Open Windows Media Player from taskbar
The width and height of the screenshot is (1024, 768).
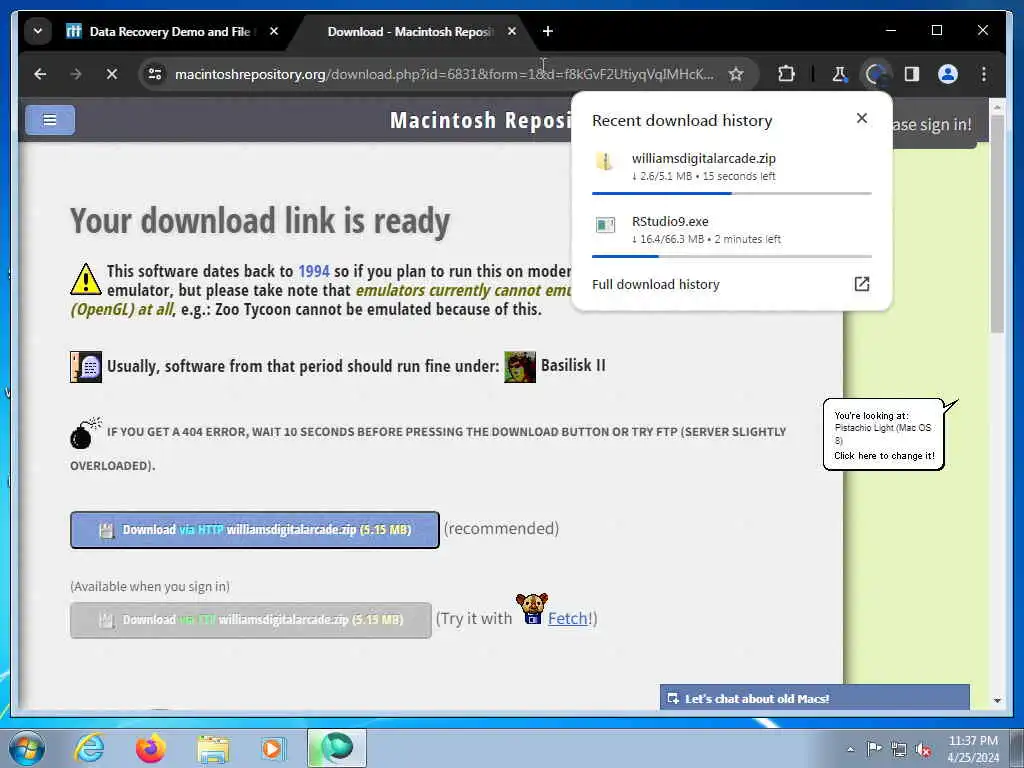273,748
